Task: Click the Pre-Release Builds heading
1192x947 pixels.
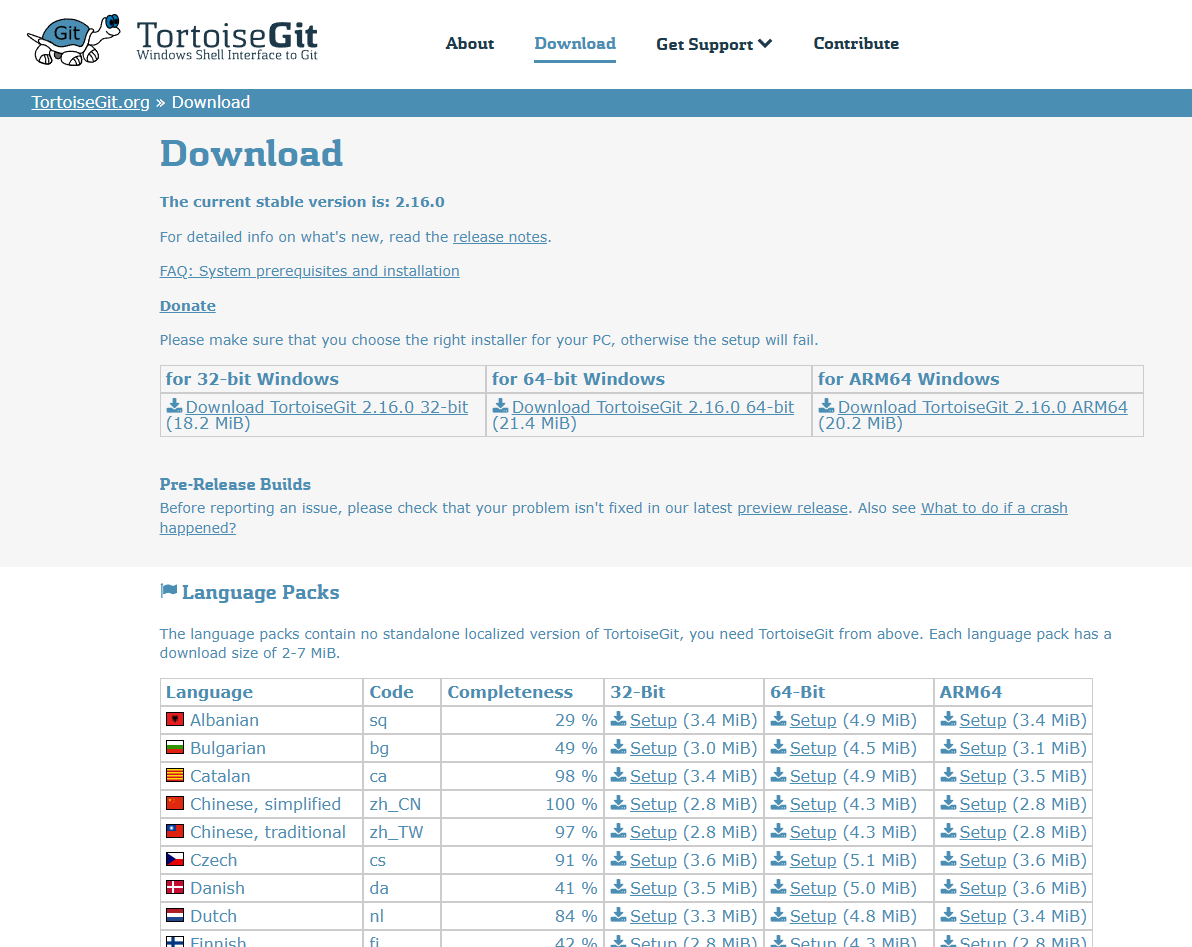Action: (235, 484)
